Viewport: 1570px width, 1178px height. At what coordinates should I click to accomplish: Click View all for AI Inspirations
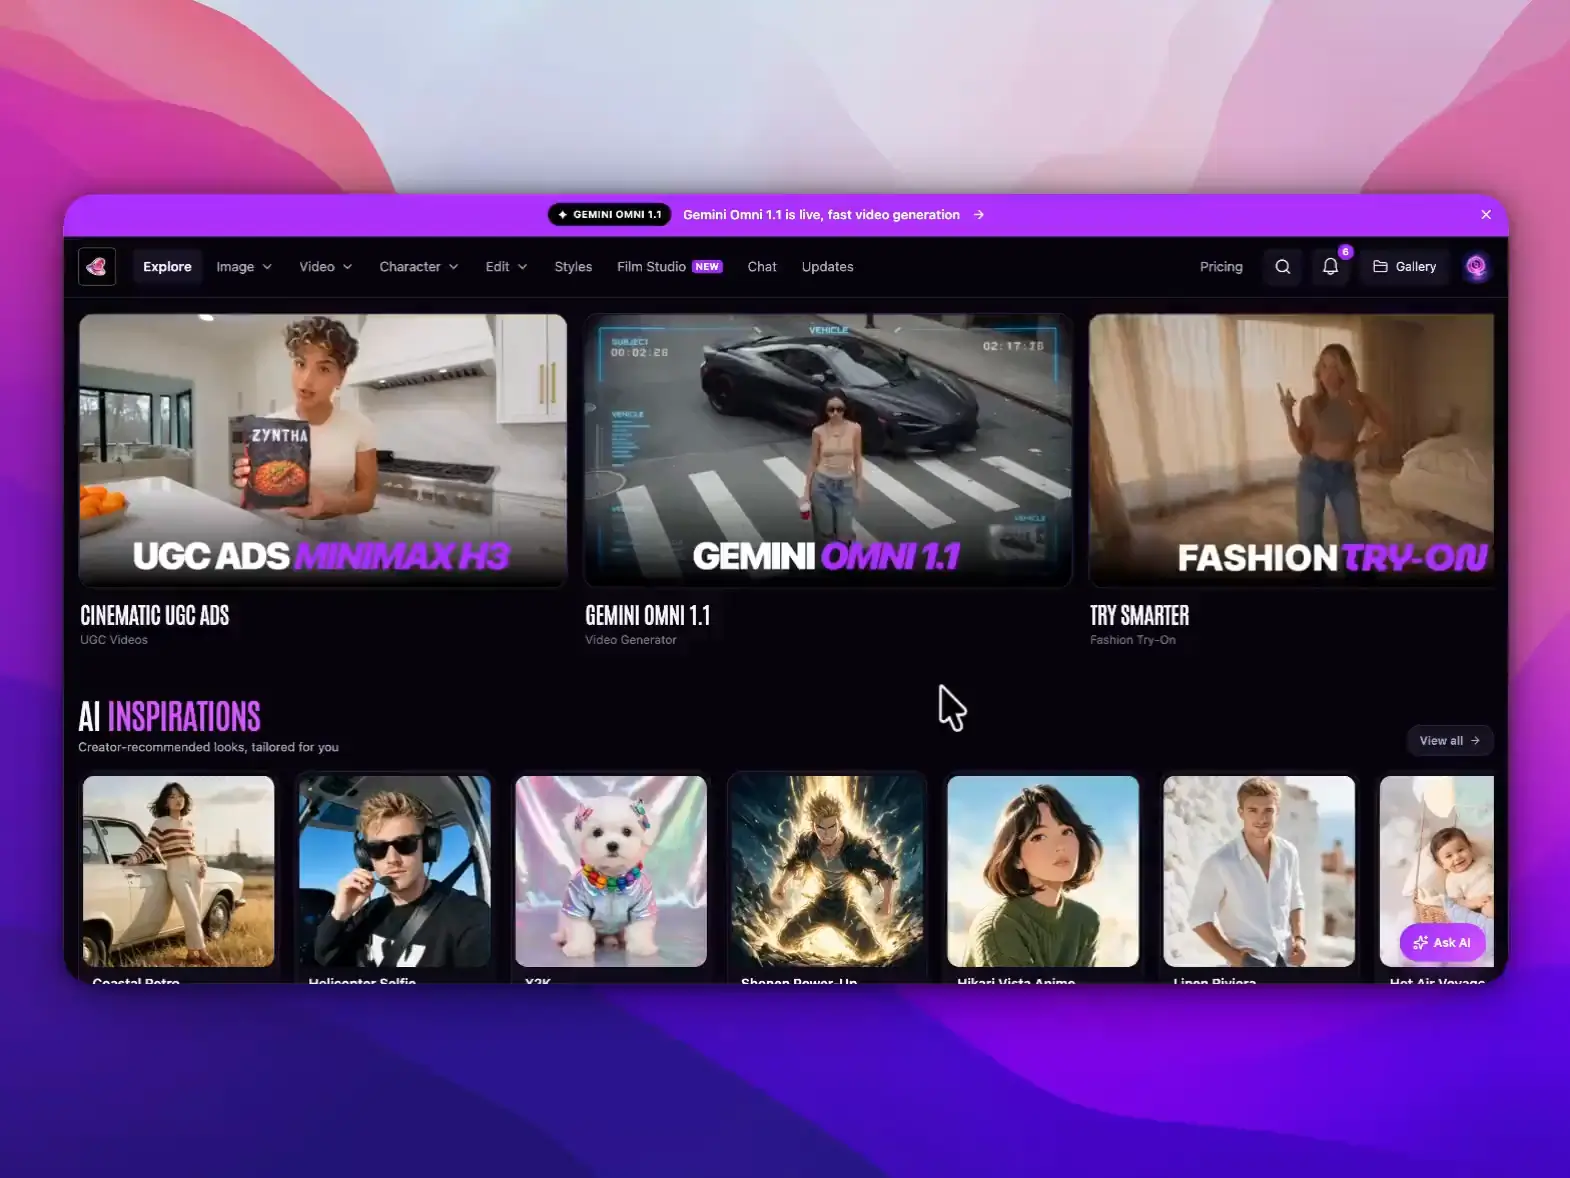pyautogui.click(x=1449, y=741)
